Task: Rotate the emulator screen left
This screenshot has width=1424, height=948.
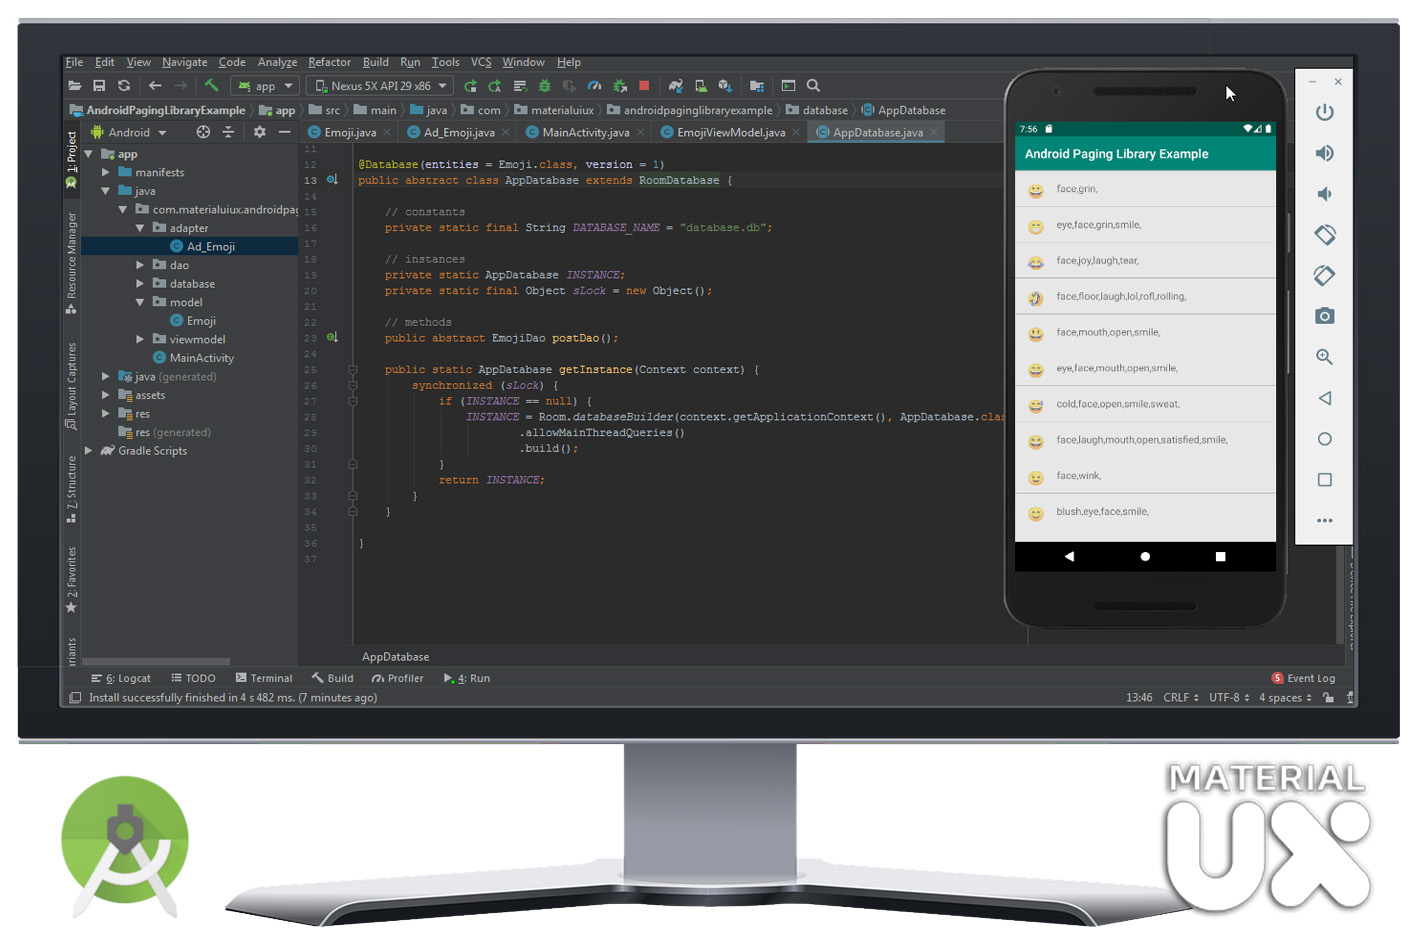Action: click(1324, 234)
